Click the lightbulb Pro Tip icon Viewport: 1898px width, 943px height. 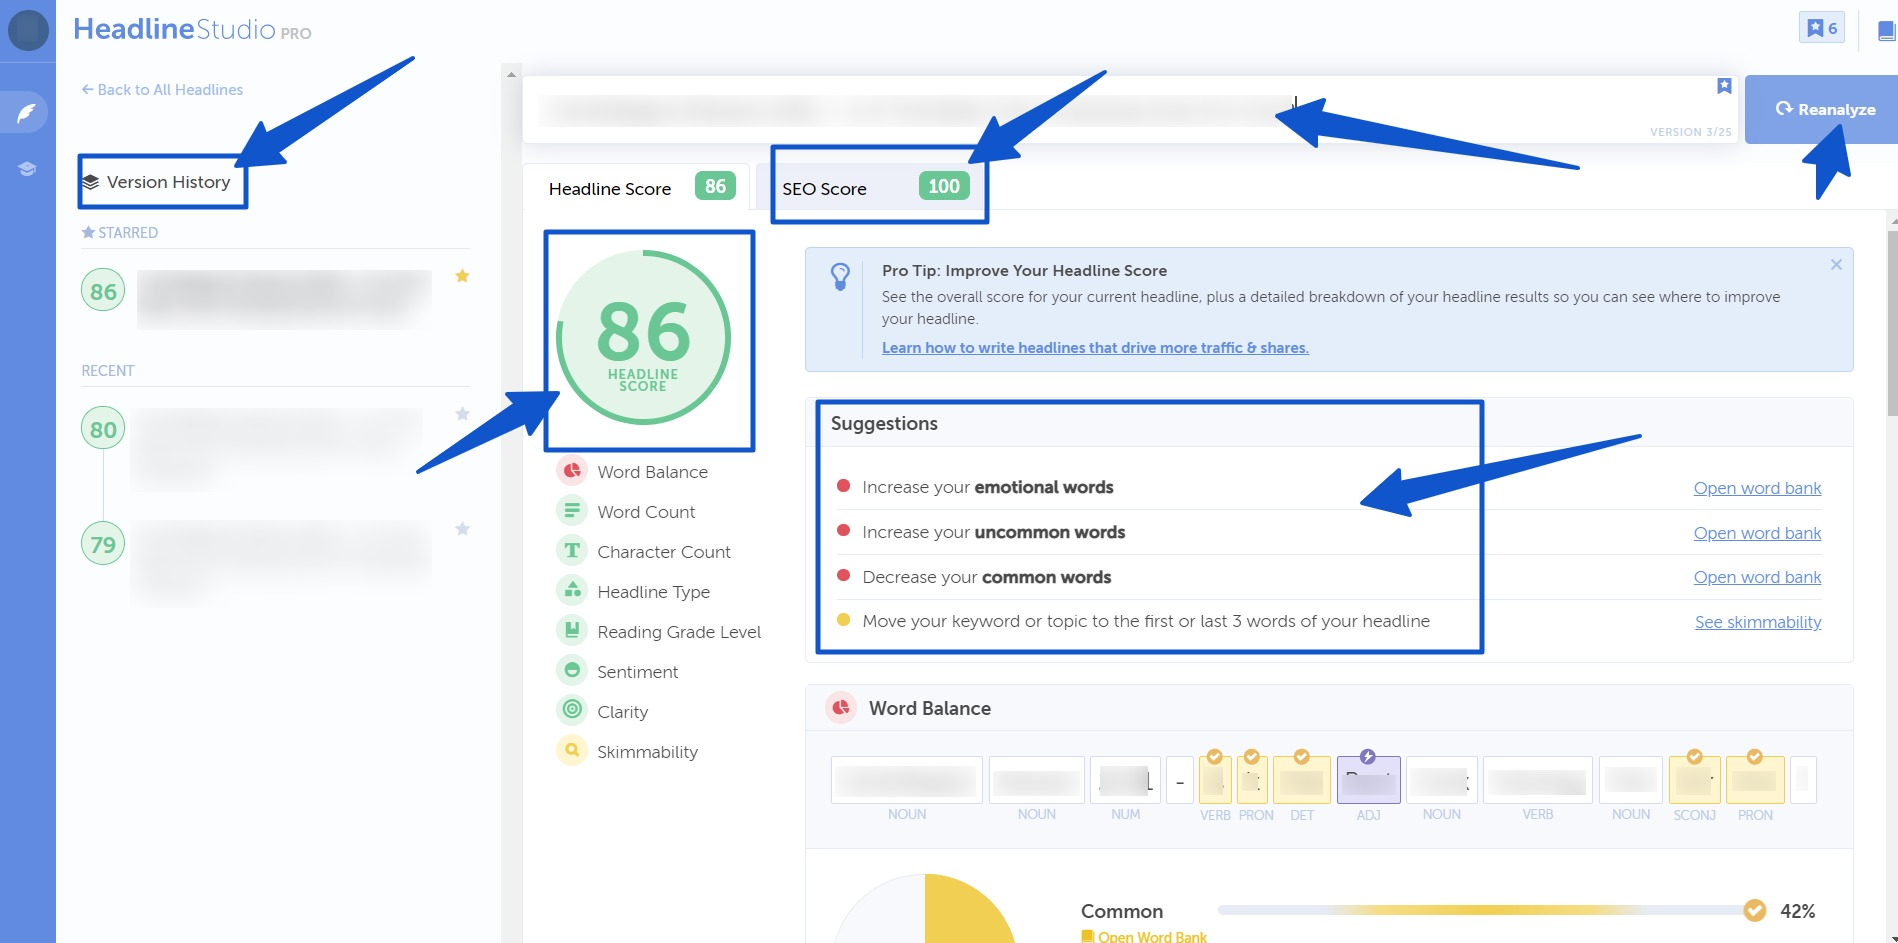pyautogui.click(x=840, y=276)
